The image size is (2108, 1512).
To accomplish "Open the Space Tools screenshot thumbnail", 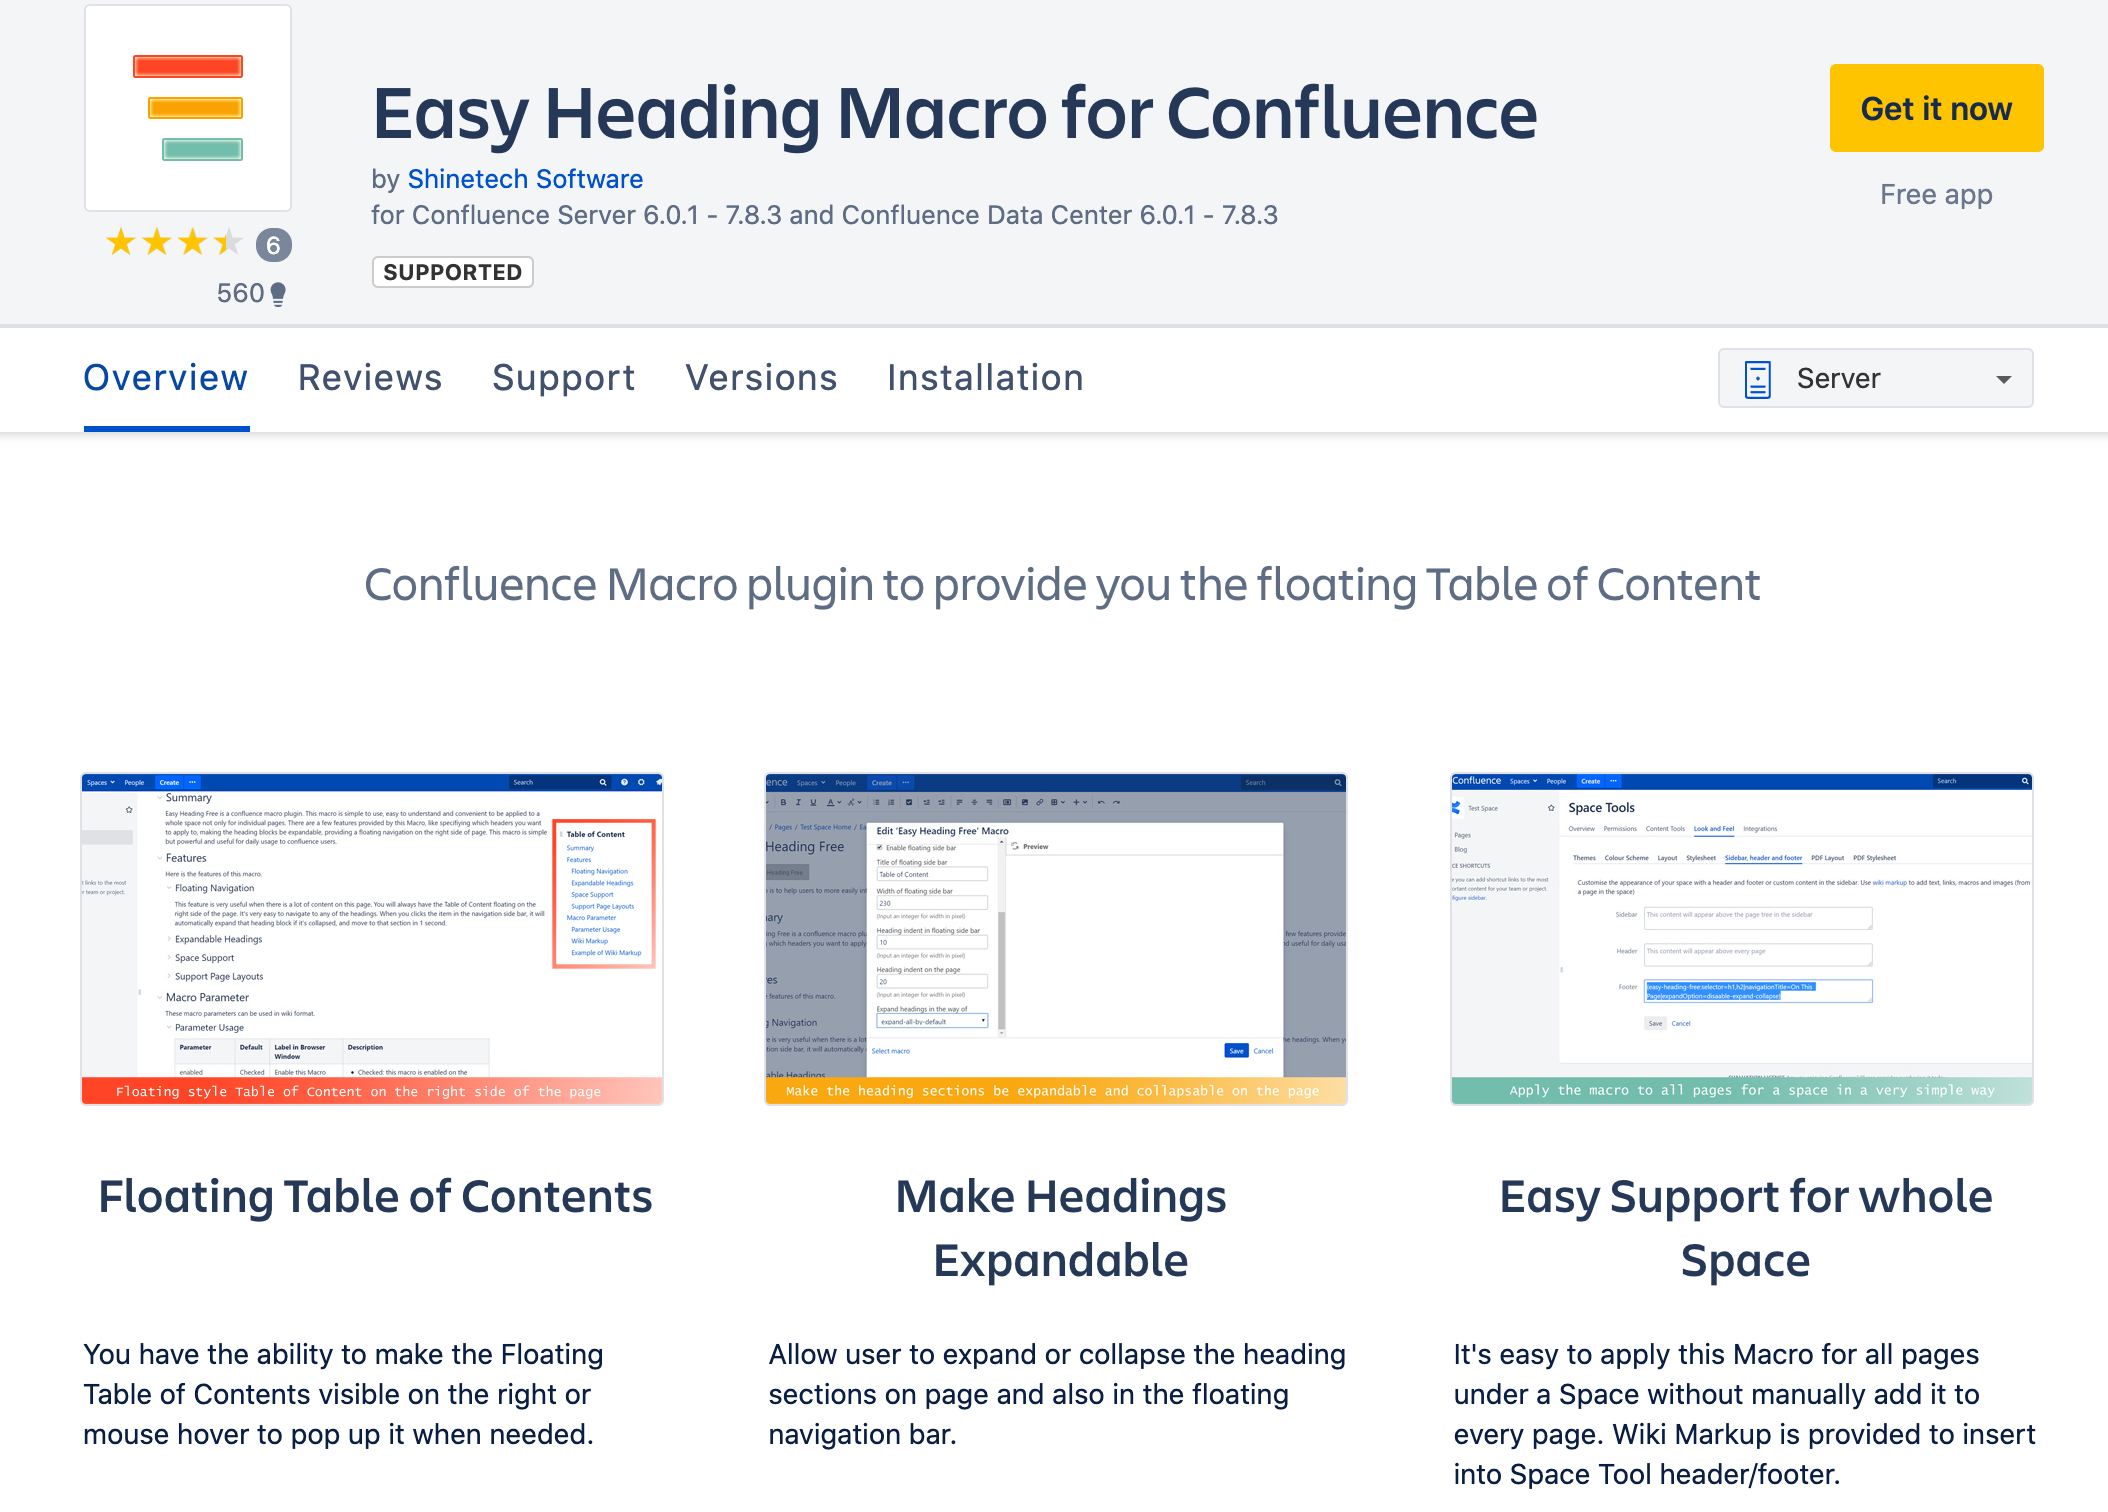I will 1741,938.
